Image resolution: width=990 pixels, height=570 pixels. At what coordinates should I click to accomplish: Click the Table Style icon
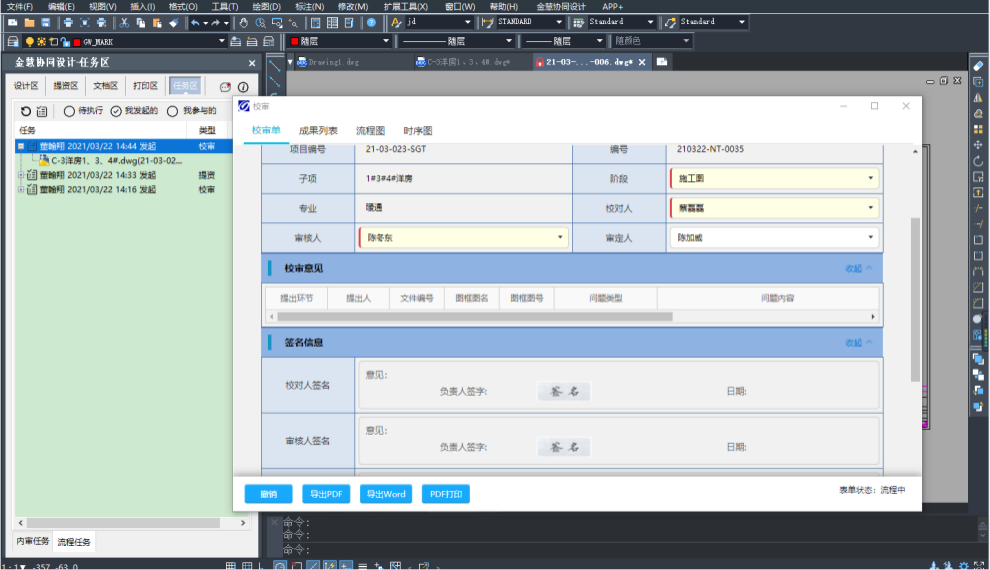578,23
